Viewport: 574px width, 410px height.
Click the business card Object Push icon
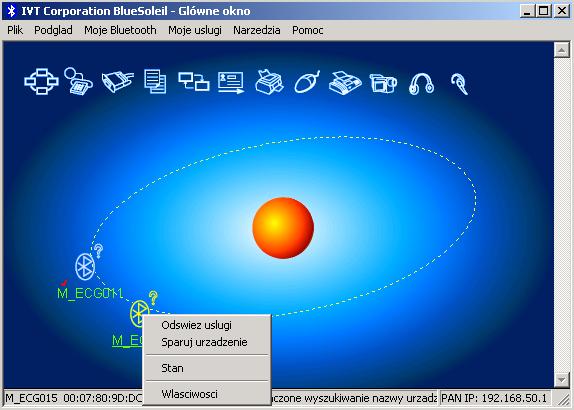[231, 82]
